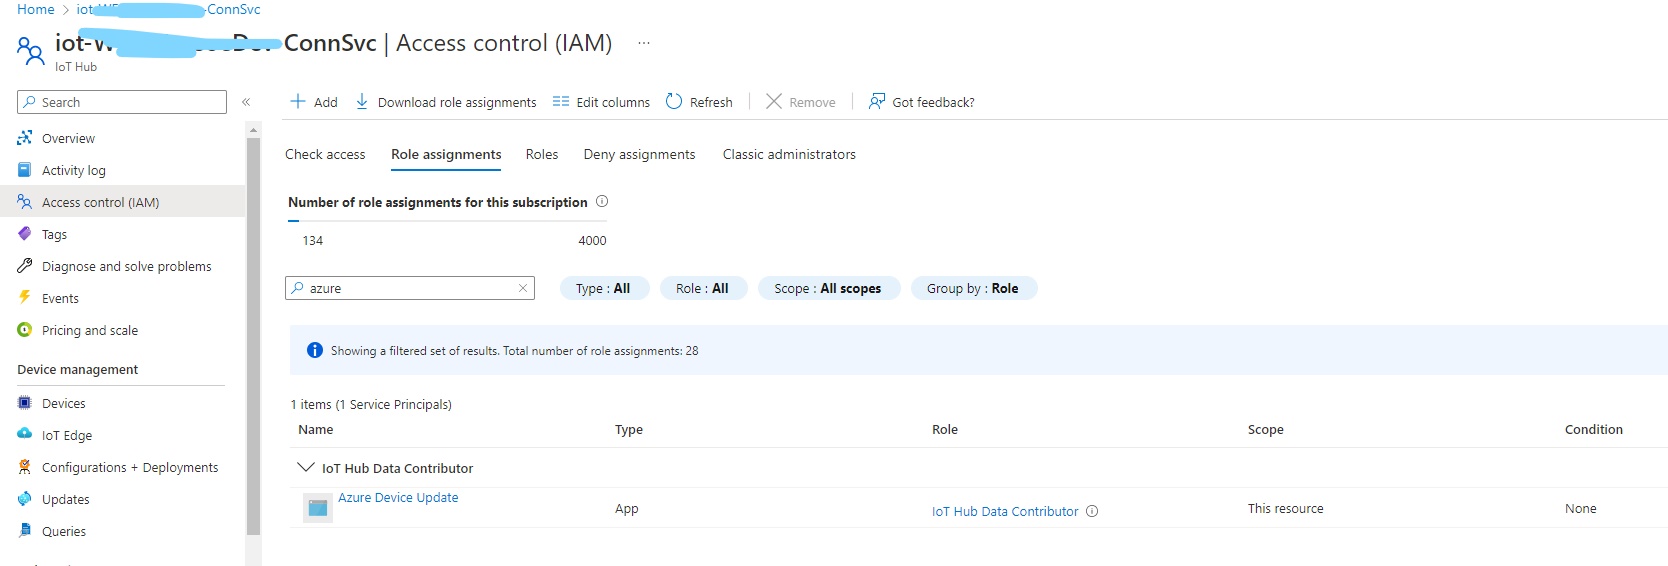The height and width of the screenshot is (566, 1668).
Task: Sort by the Role column header
Action: click(x=945, y=429)
